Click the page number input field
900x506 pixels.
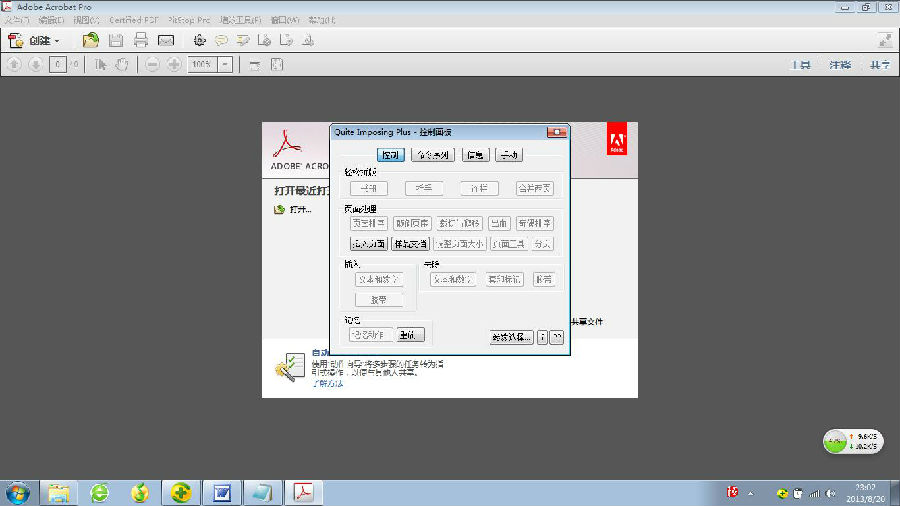(57, 65)
